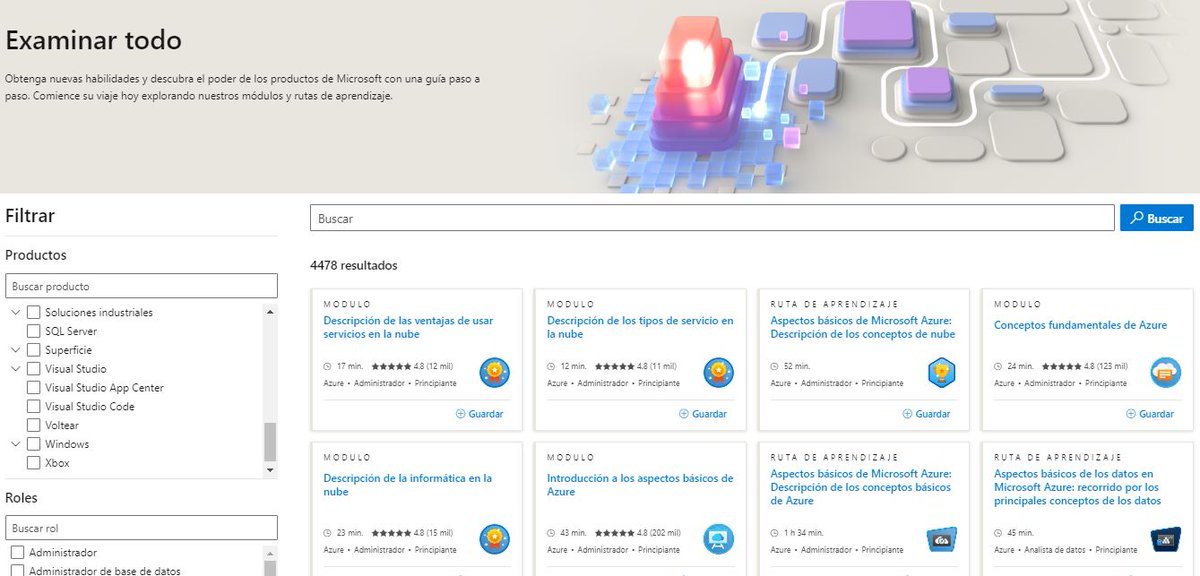Check the Administrador role checkbox
The width and height of the screenshot is (1200, 576).
pyautogui.click(x=17, y=553)
